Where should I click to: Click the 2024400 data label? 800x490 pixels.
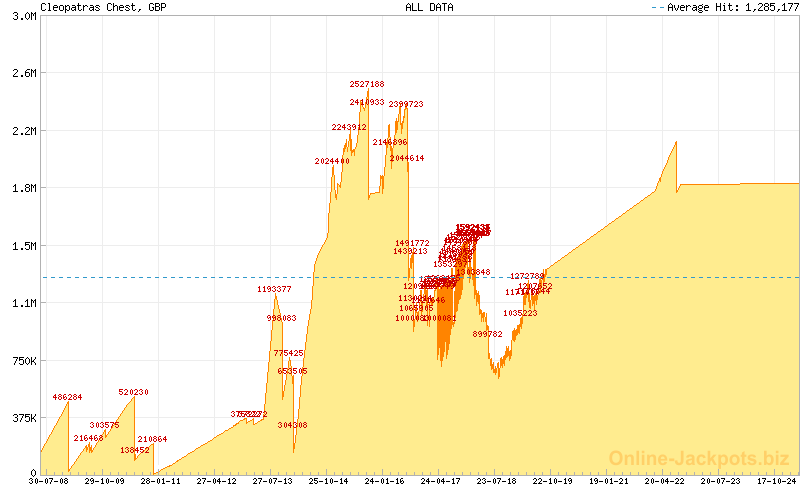click(332, 161)
